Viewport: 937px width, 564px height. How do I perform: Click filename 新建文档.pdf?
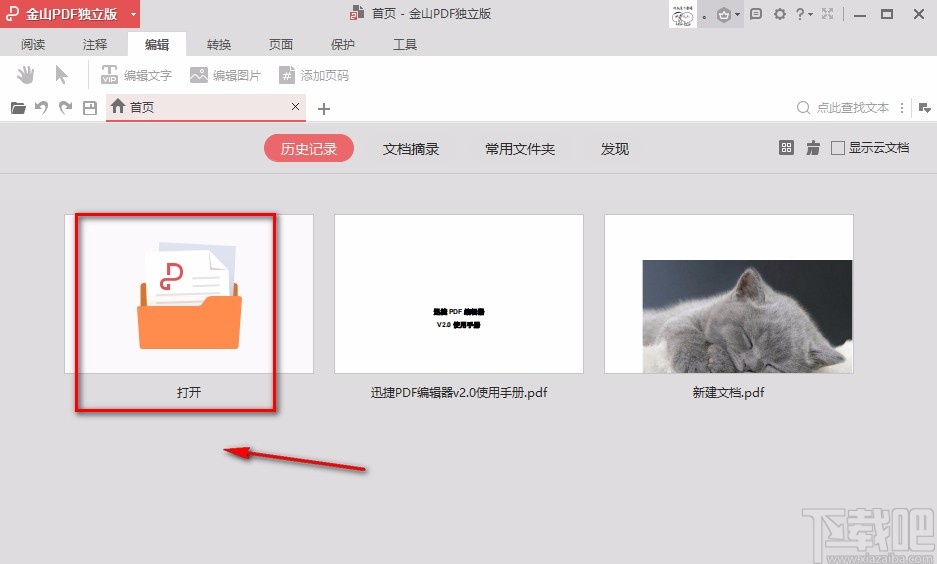pos(728,393)
